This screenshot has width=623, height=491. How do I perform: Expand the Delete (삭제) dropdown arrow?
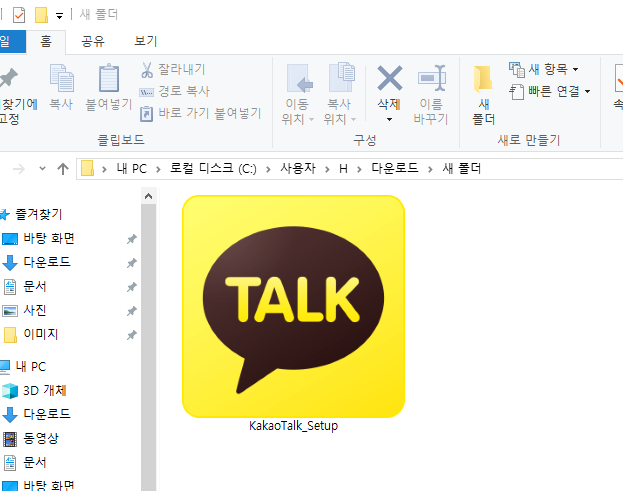pyautogui.click(x=389, y=119)
